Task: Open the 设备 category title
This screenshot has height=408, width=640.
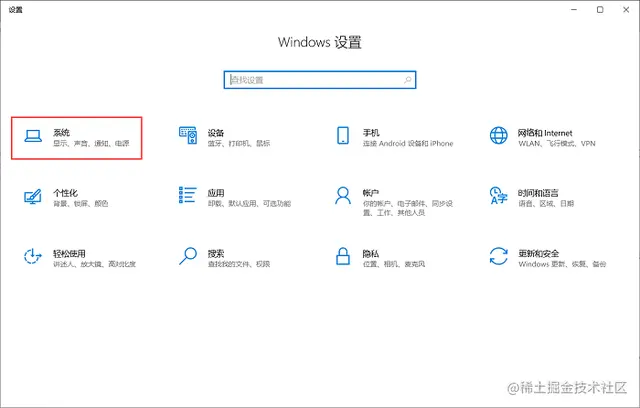Action: [216, 133]
